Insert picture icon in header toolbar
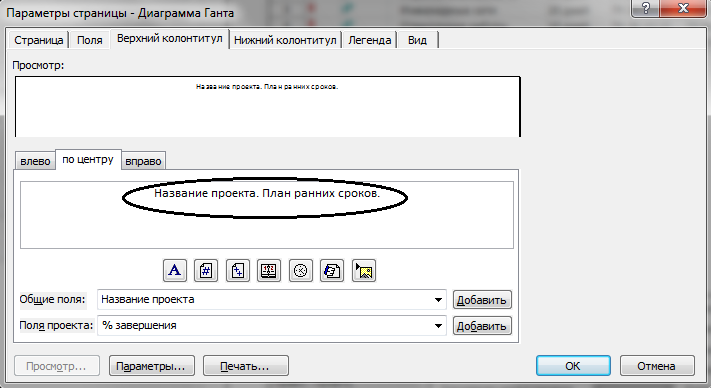Viewport: 711px width, 388px height. pyautogui.click(x=364, y=271)
